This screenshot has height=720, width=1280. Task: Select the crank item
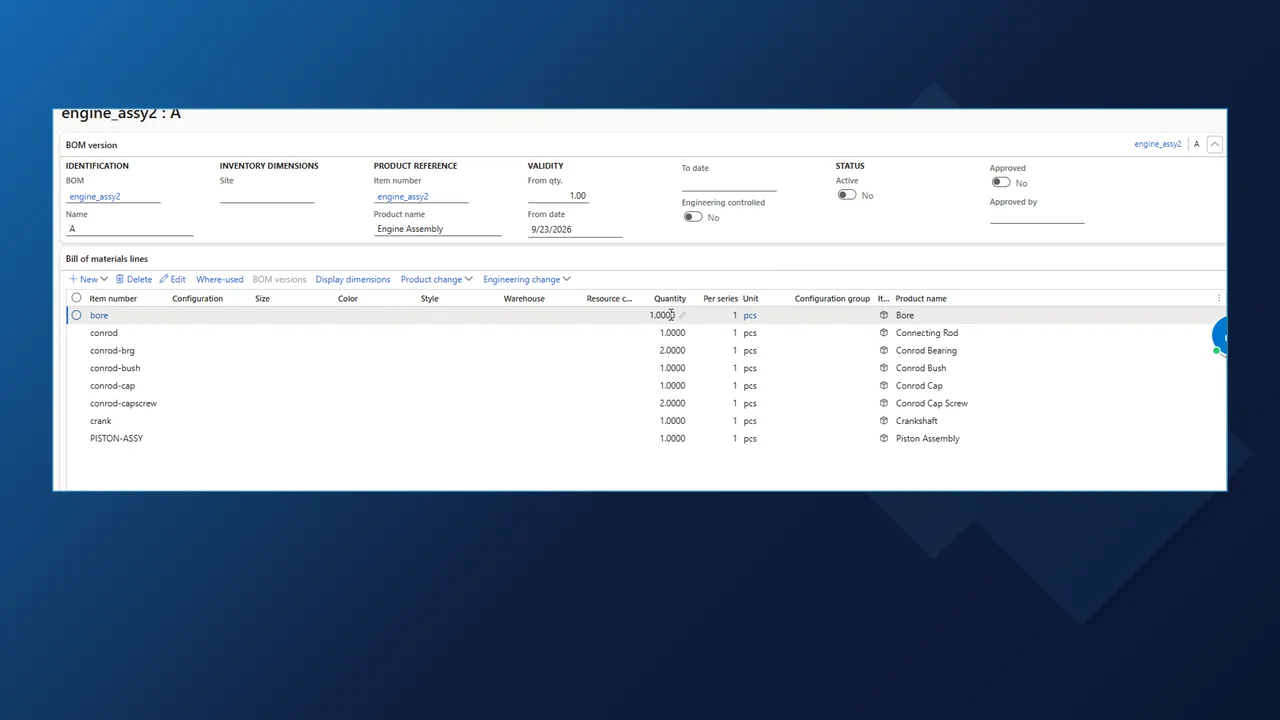click(x=101, y=421)
